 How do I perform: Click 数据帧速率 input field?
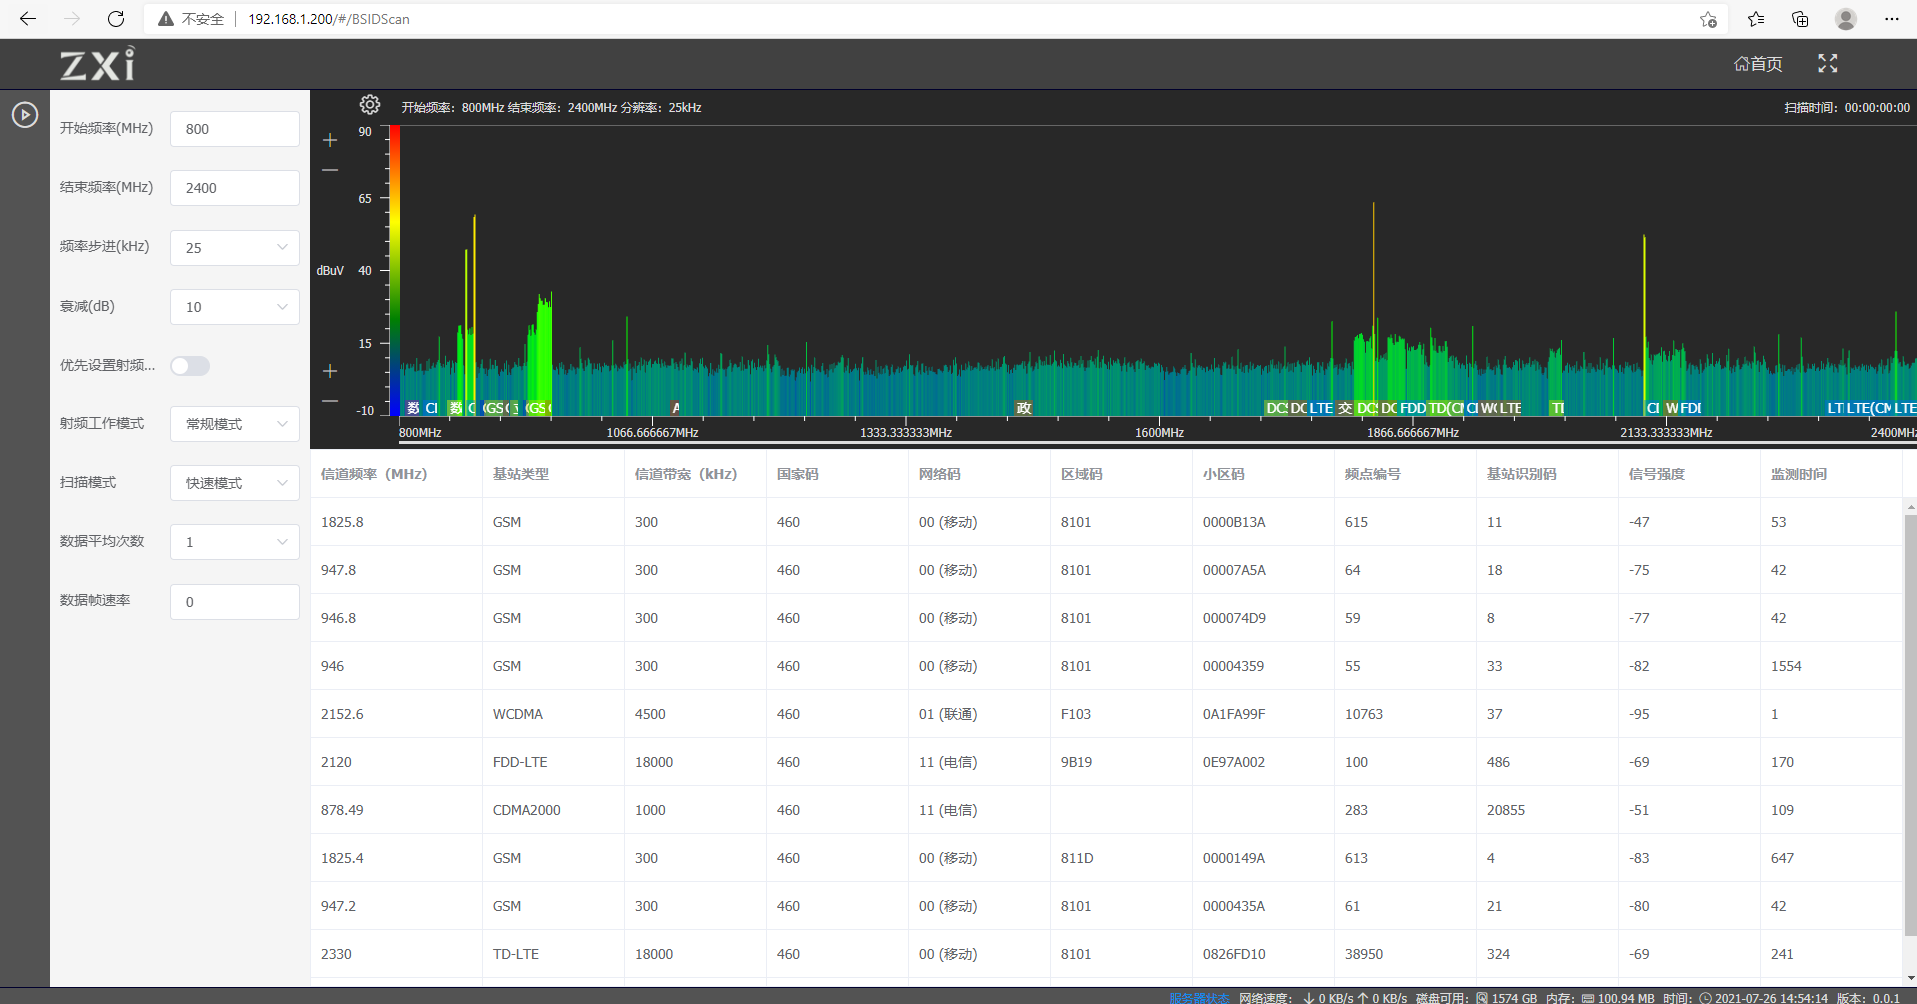click(x=235, y=602)
